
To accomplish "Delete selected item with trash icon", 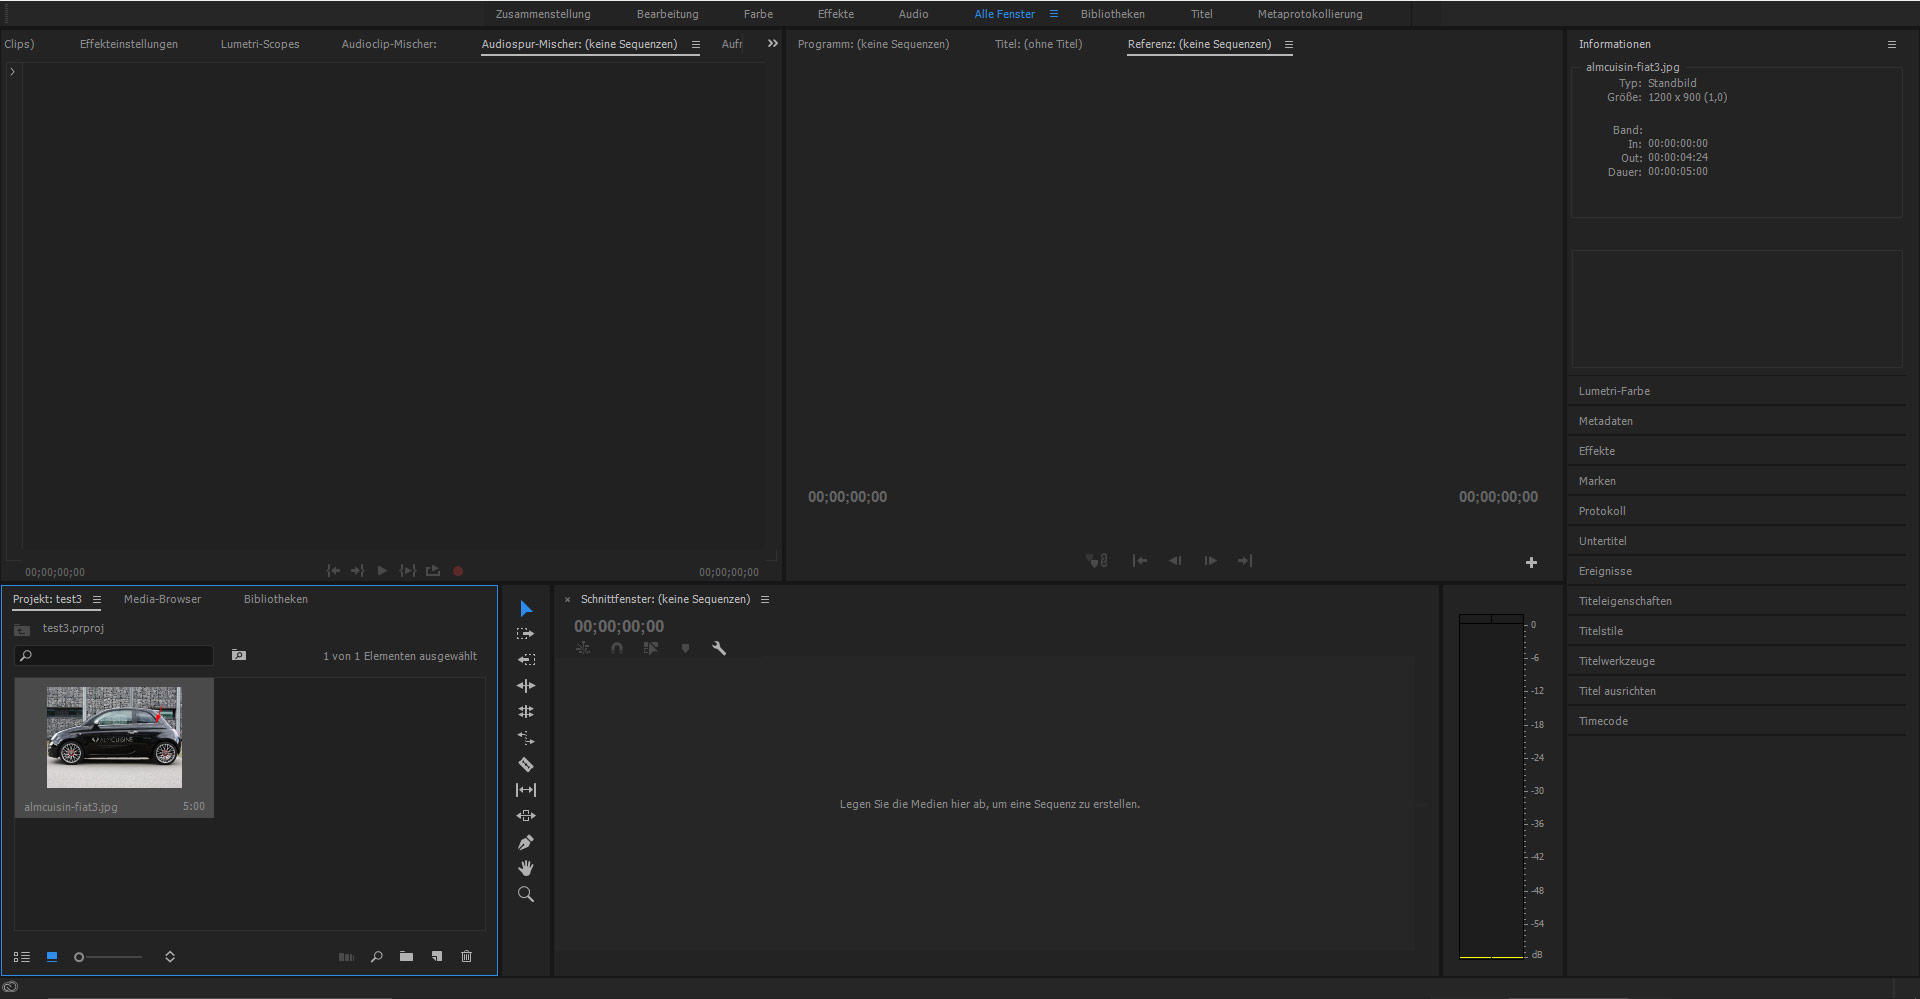I will 466,957.
